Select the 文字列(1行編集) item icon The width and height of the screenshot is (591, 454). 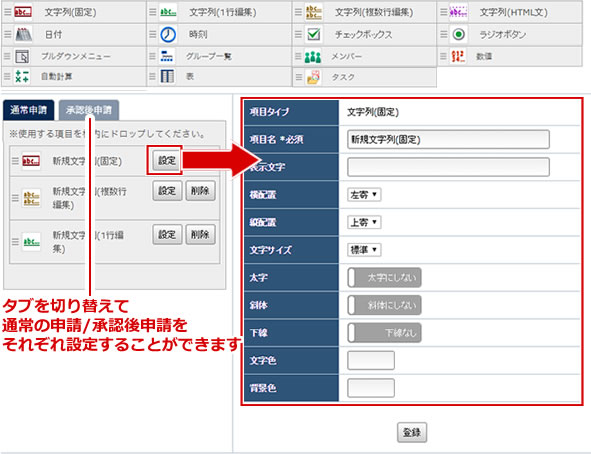[x=168, y=12]
